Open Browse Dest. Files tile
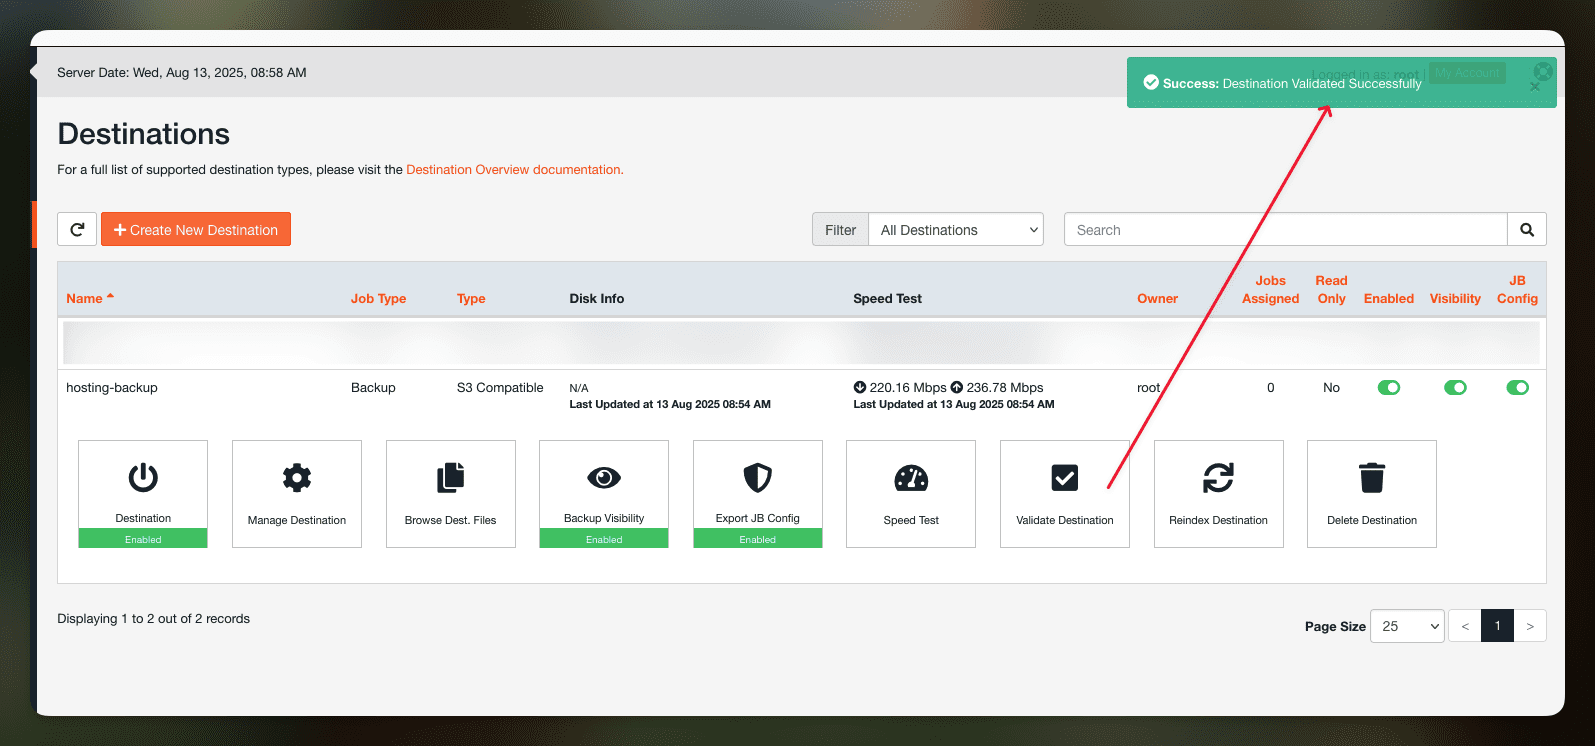Screen dimensions: 1595x746 pos(451,494)
